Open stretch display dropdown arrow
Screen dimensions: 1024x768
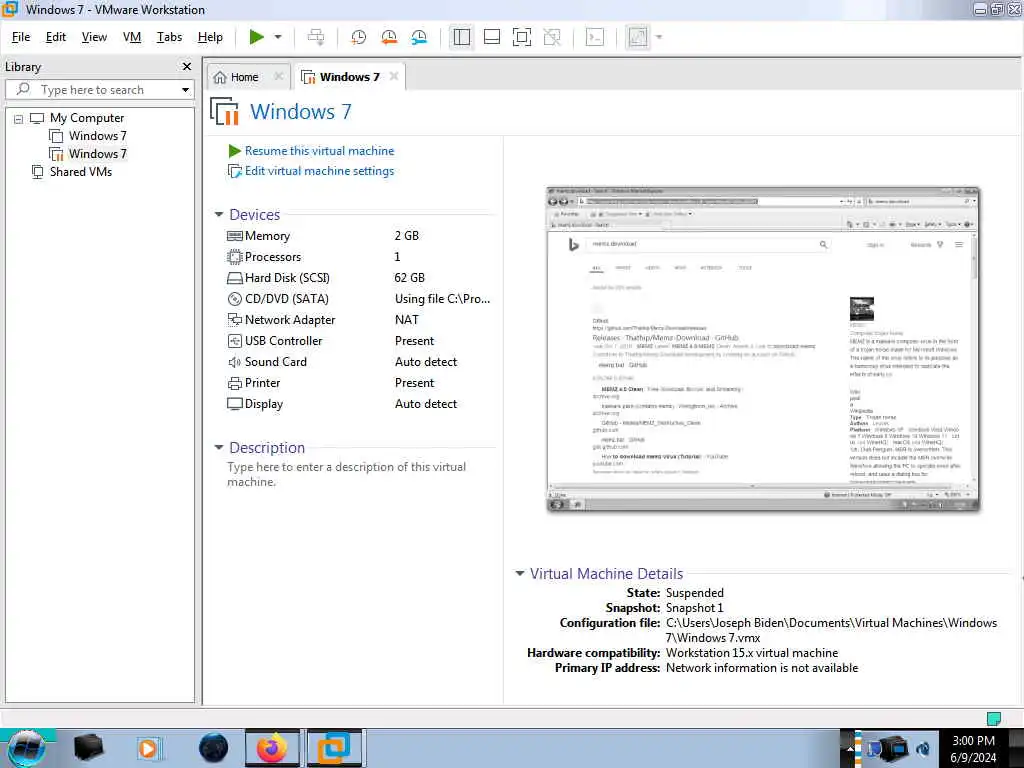pyautogui.click(x=659, y=37)
